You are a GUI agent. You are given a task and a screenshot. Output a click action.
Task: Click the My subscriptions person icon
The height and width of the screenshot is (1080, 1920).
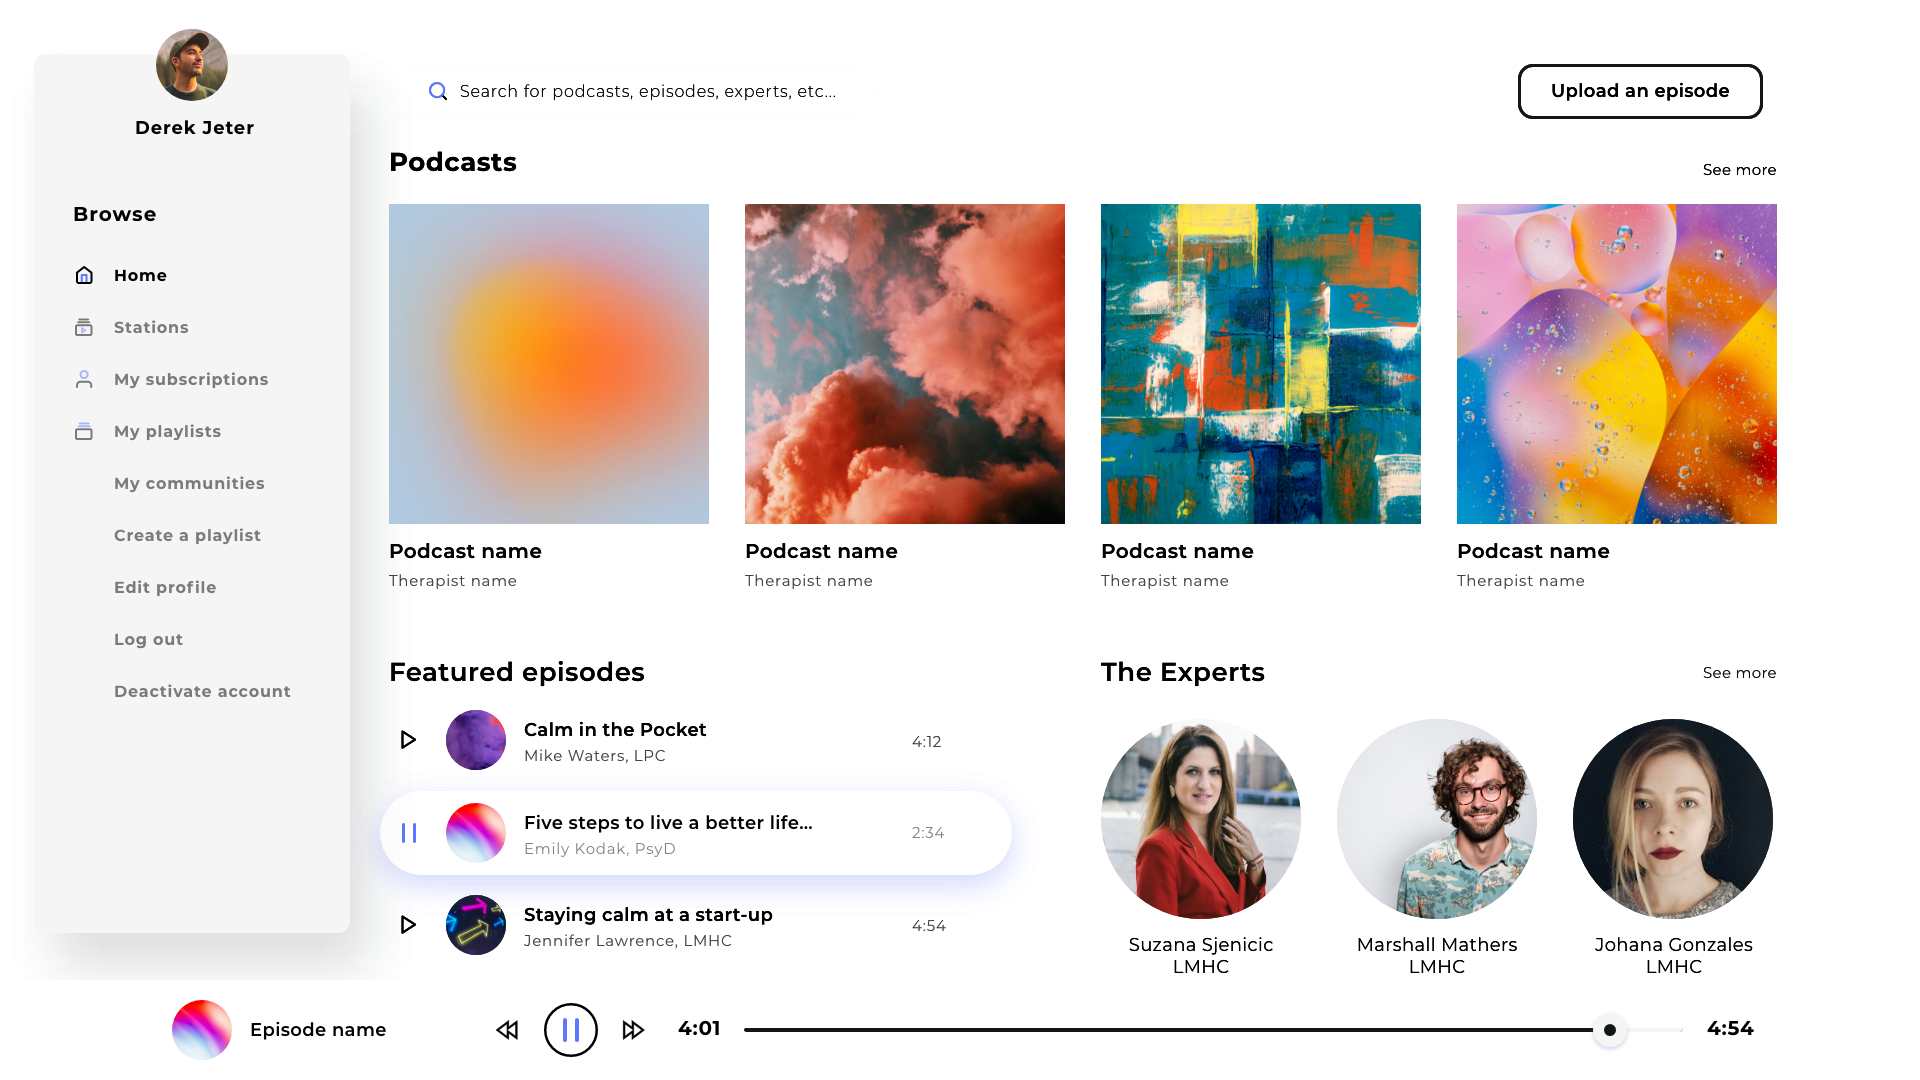click(x=84, y=379)
